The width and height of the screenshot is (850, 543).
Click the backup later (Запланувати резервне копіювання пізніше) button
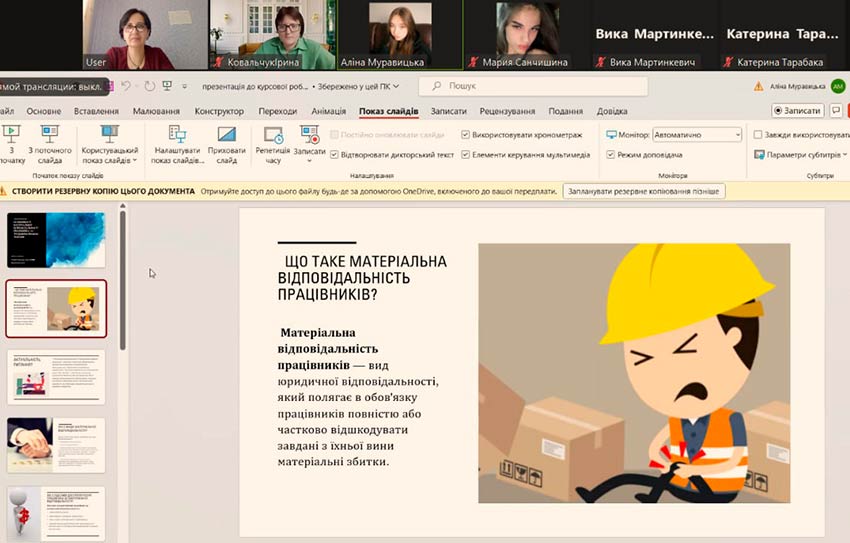click(x=643, y=190)
